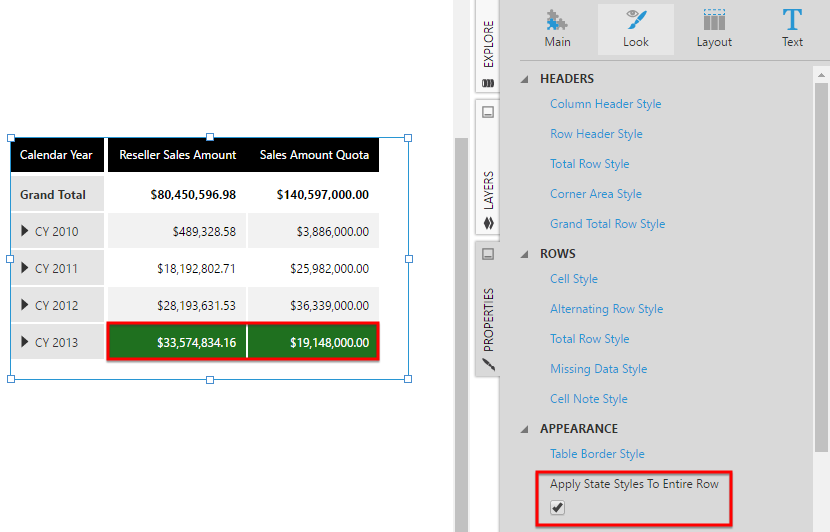Open Column Header Style
830x532 pixels.
pos(606,104)
